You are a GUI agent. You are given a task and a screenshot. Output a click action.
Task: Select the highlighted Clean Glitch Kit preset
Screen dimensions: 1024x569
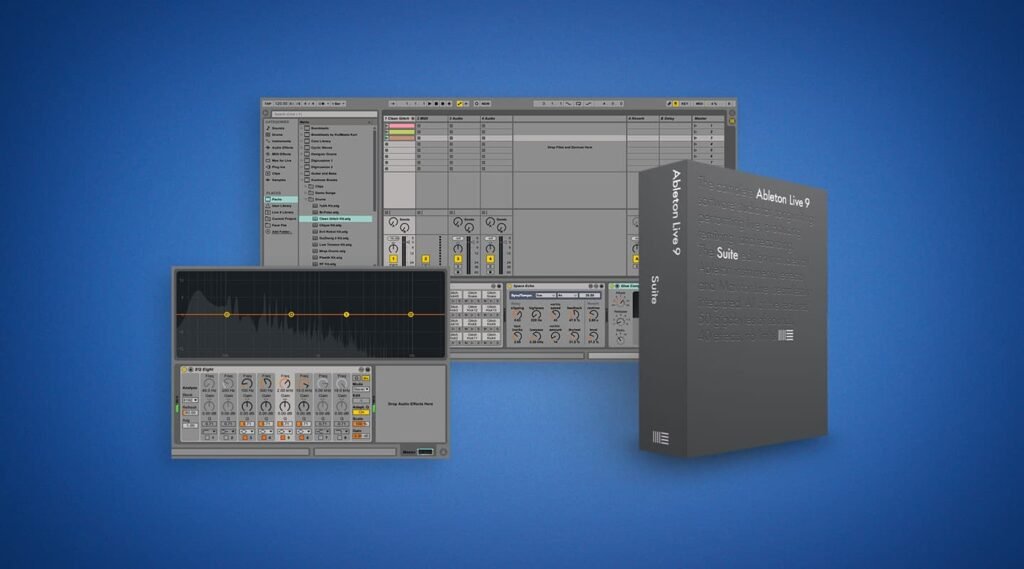click(x=336, y=219)
